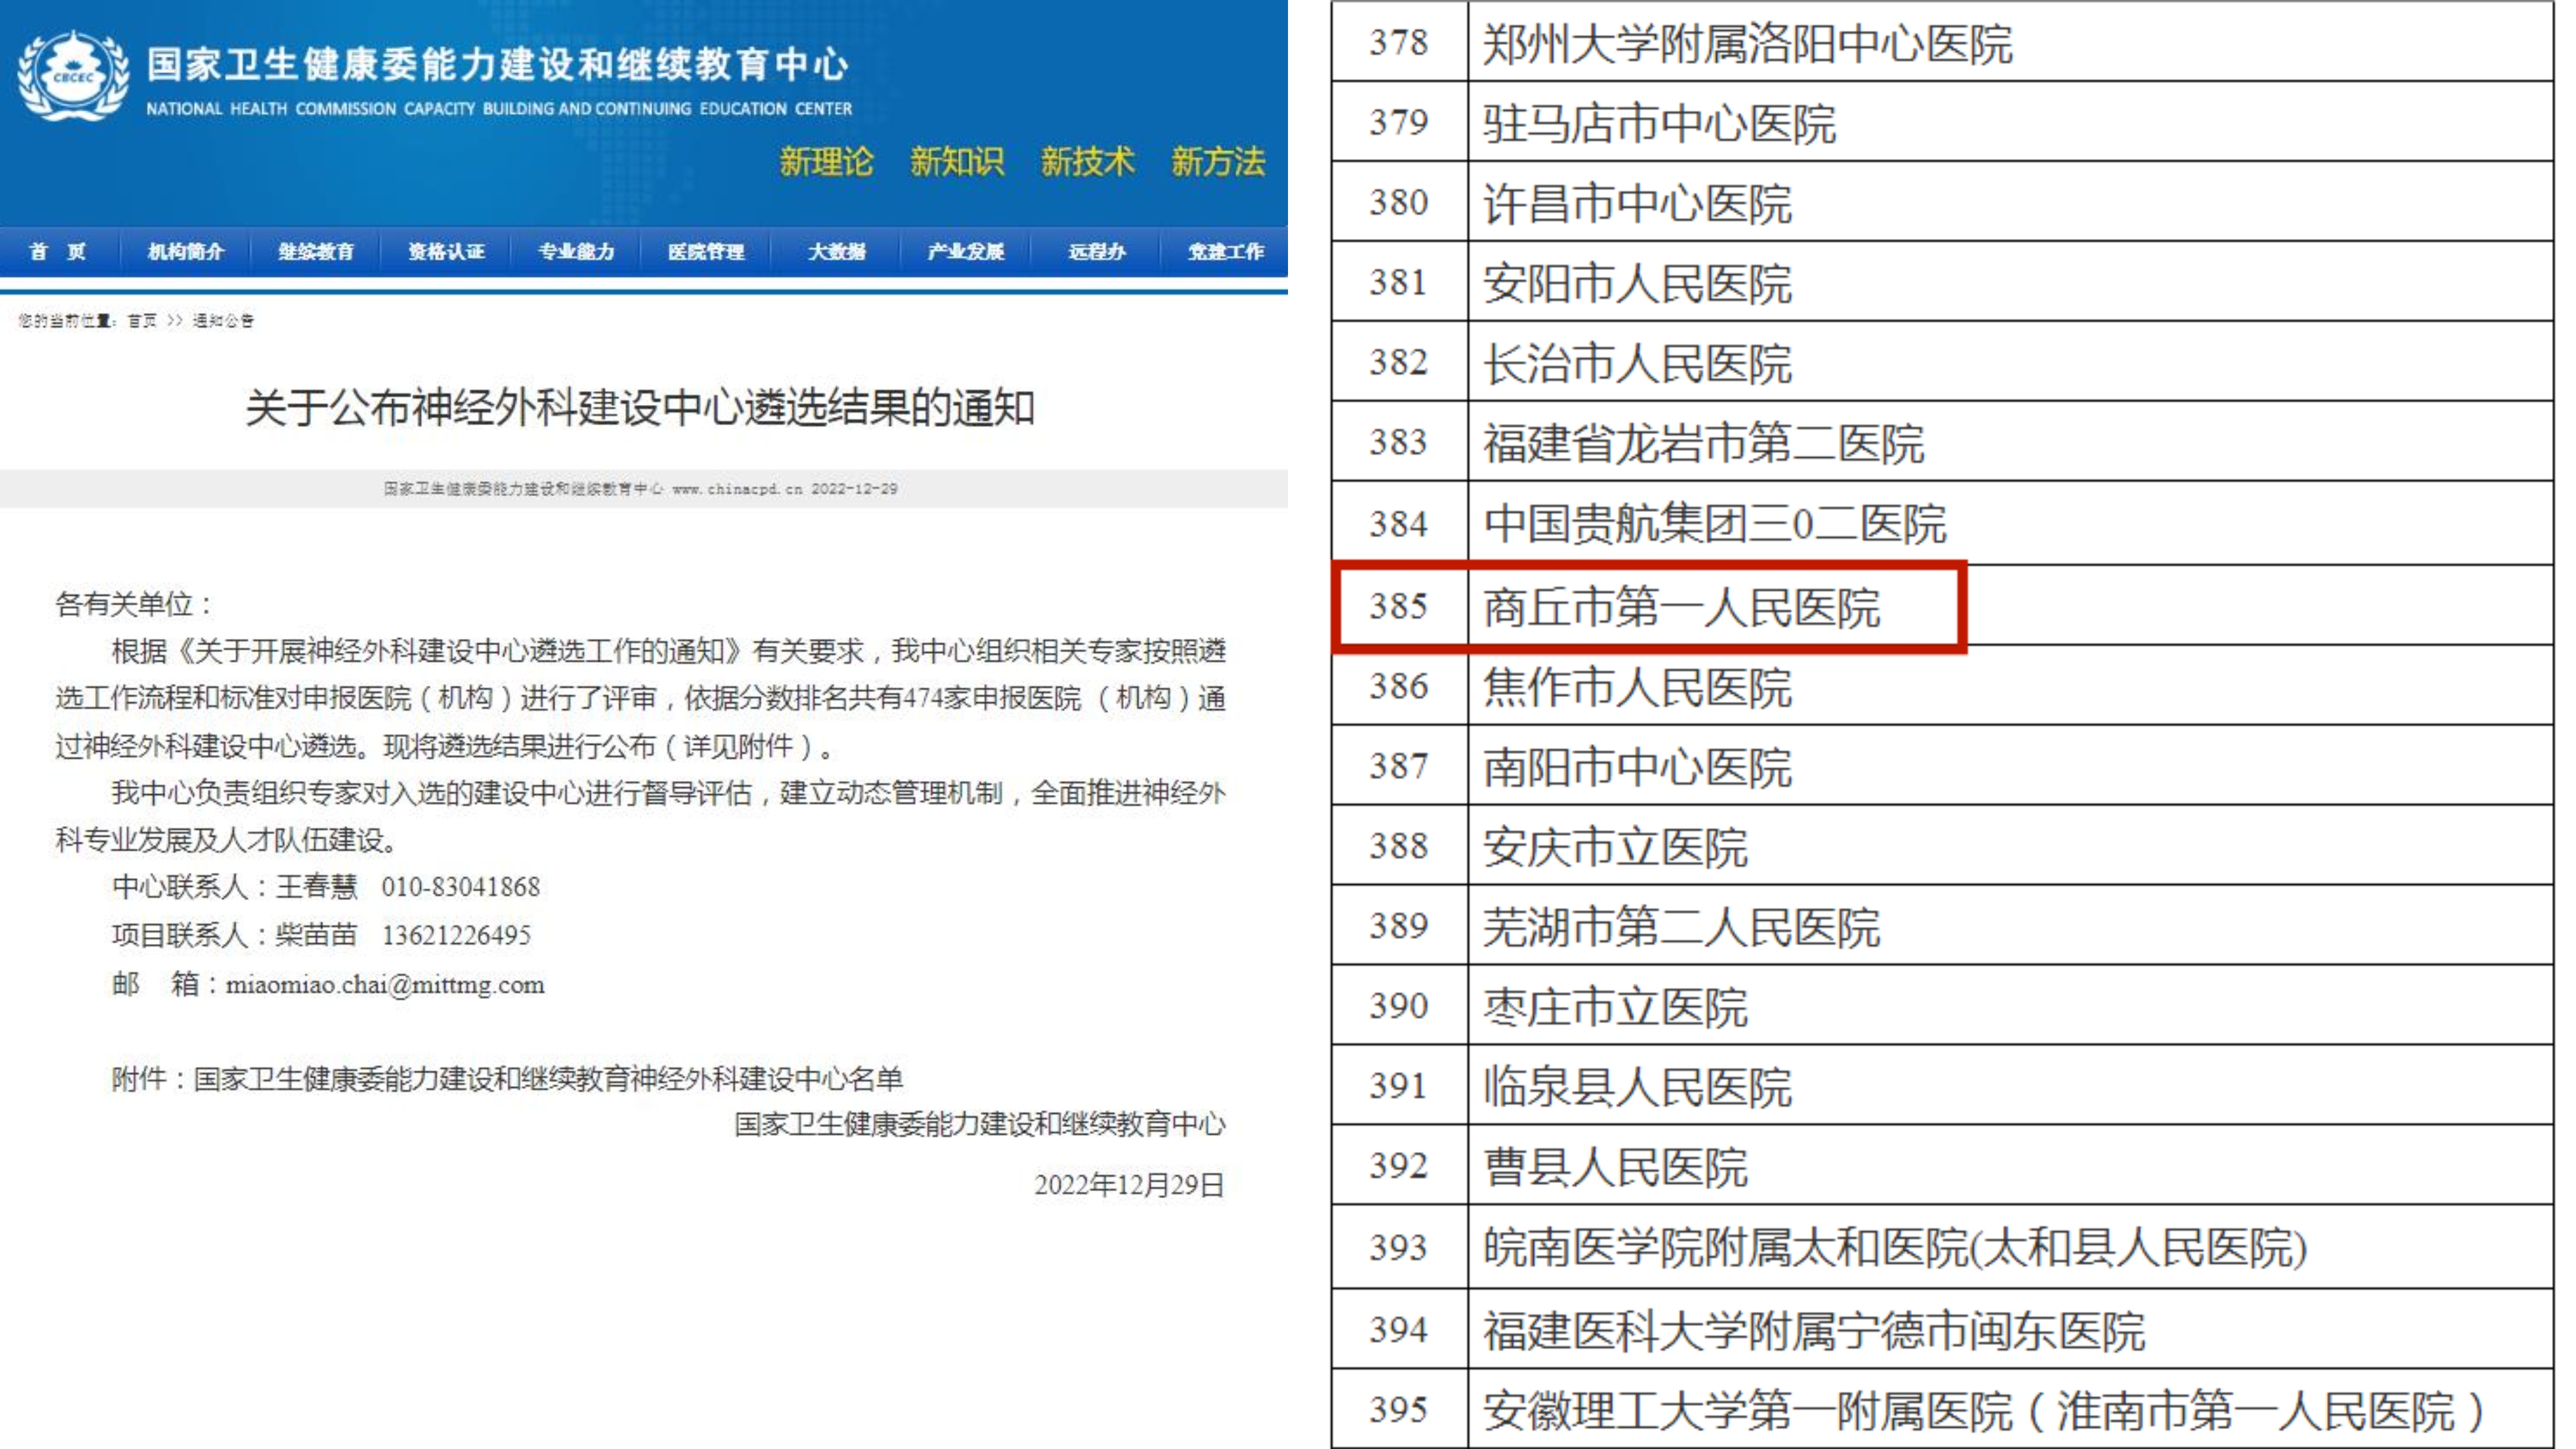Click table row 安庆市立医院
This screenshot has height=1449, width=2576.
point(1942,845)
